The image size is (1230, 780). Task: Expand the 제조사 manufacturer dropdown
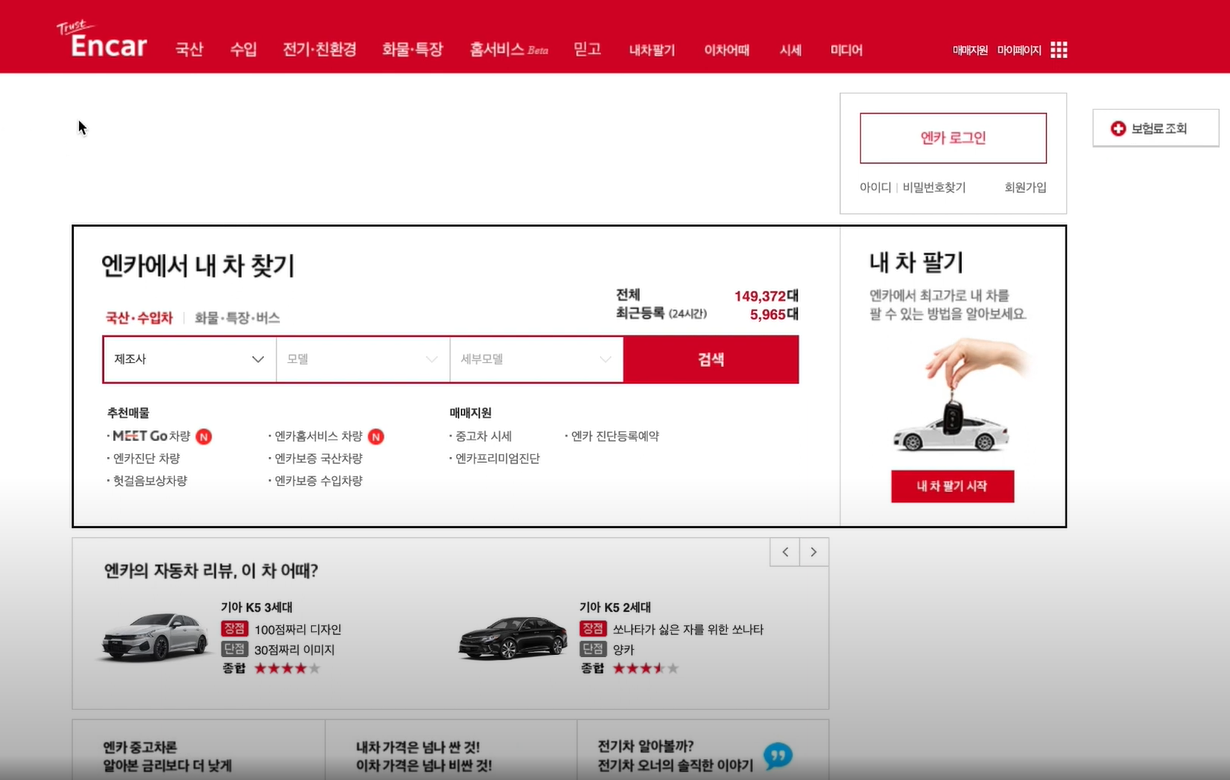click(189, 359)
